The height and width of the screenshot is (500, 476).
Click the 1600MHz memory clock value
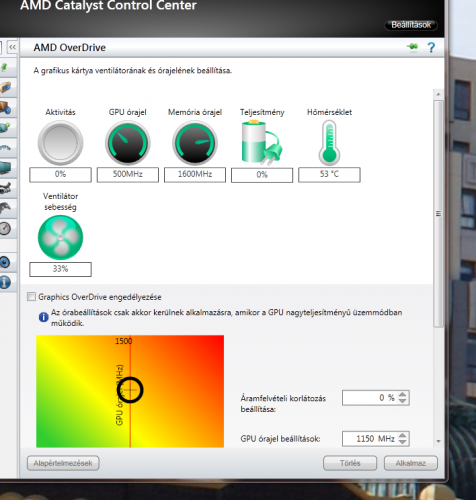click(x=195, y=174)
